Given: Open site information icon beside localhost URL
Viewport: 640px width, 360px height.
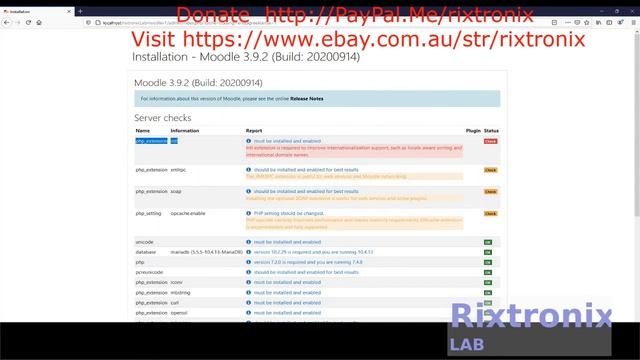Looking at the screenshot, I should pyautogui.click(x=98, y=22).
